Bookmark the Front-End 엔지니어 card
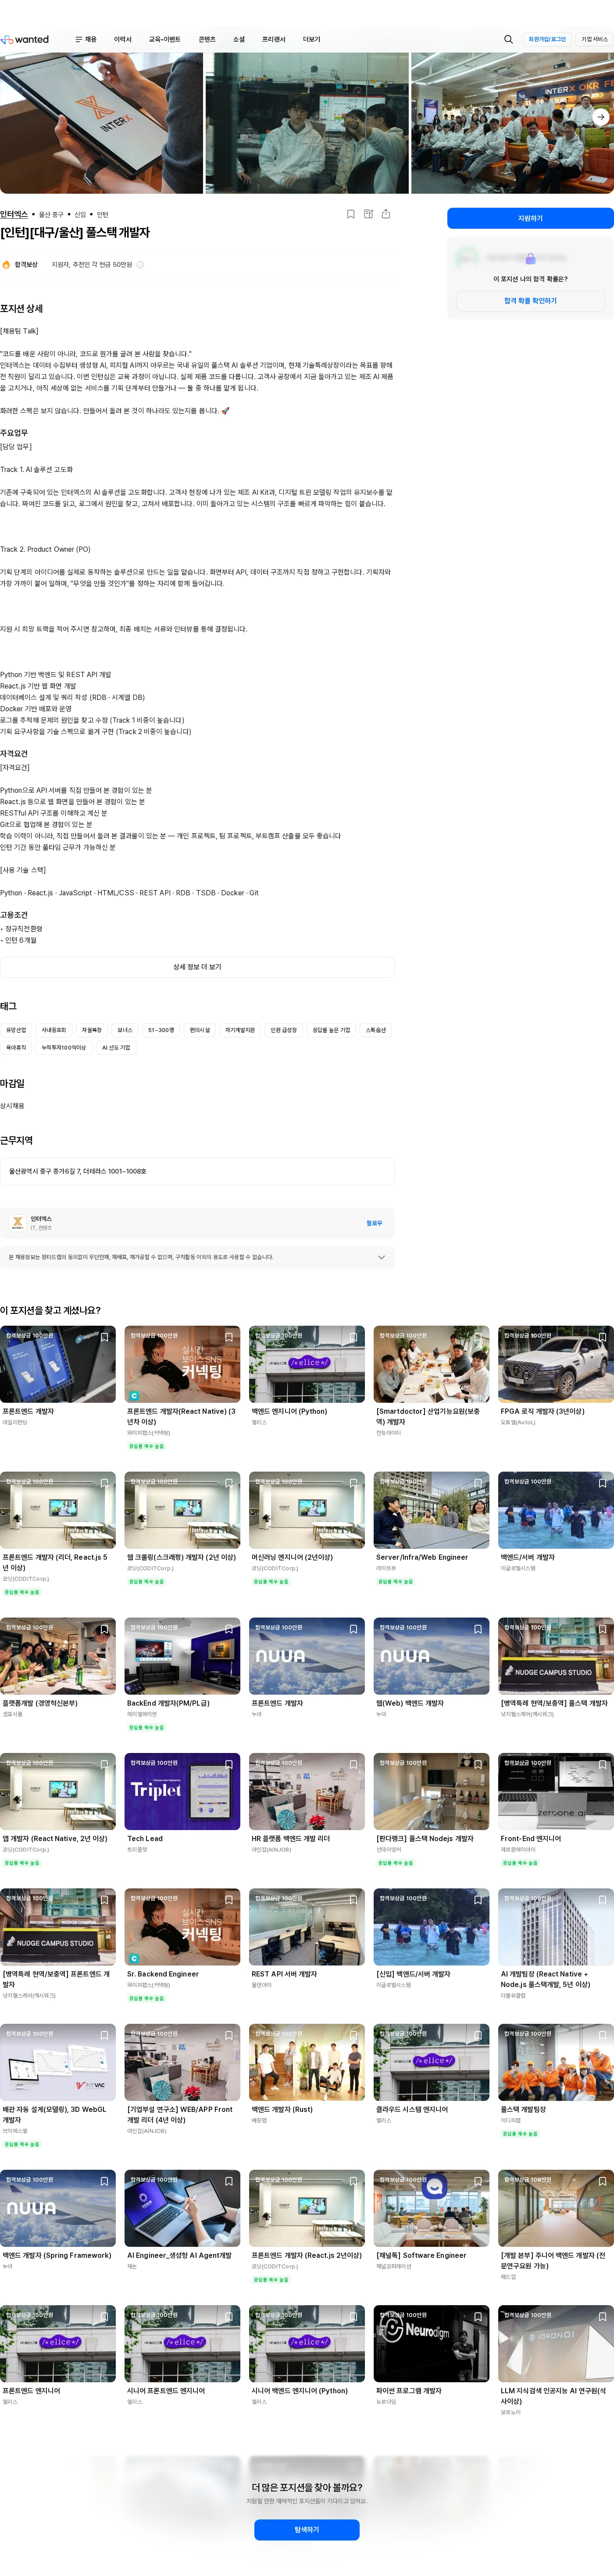The height and width of the screenshot is (2576, 614). [x=602, y=1765]
